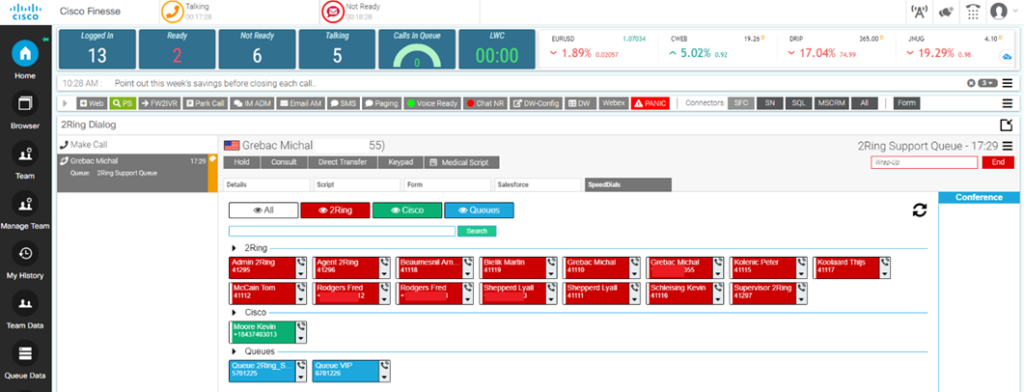Open the Team sidebar icon
The image size is (1024, 392).
[x=25, y=154]
